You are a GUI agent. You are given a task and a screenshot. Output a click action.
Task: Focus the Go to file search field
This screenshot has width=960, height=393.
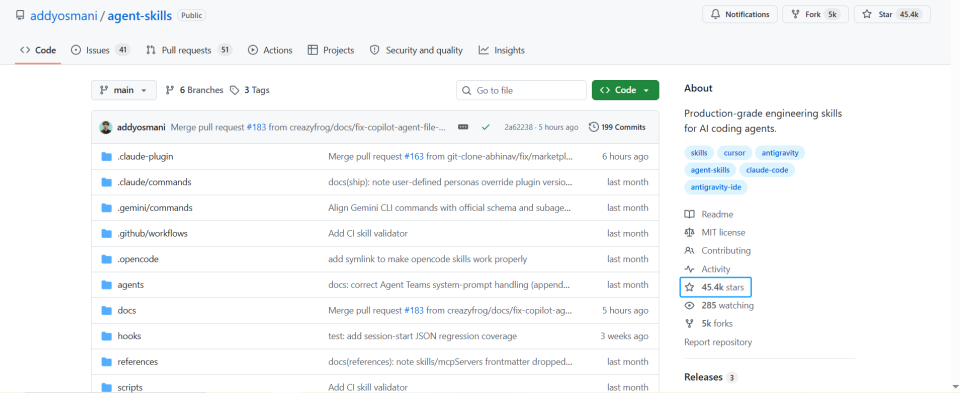coord(521,90)
